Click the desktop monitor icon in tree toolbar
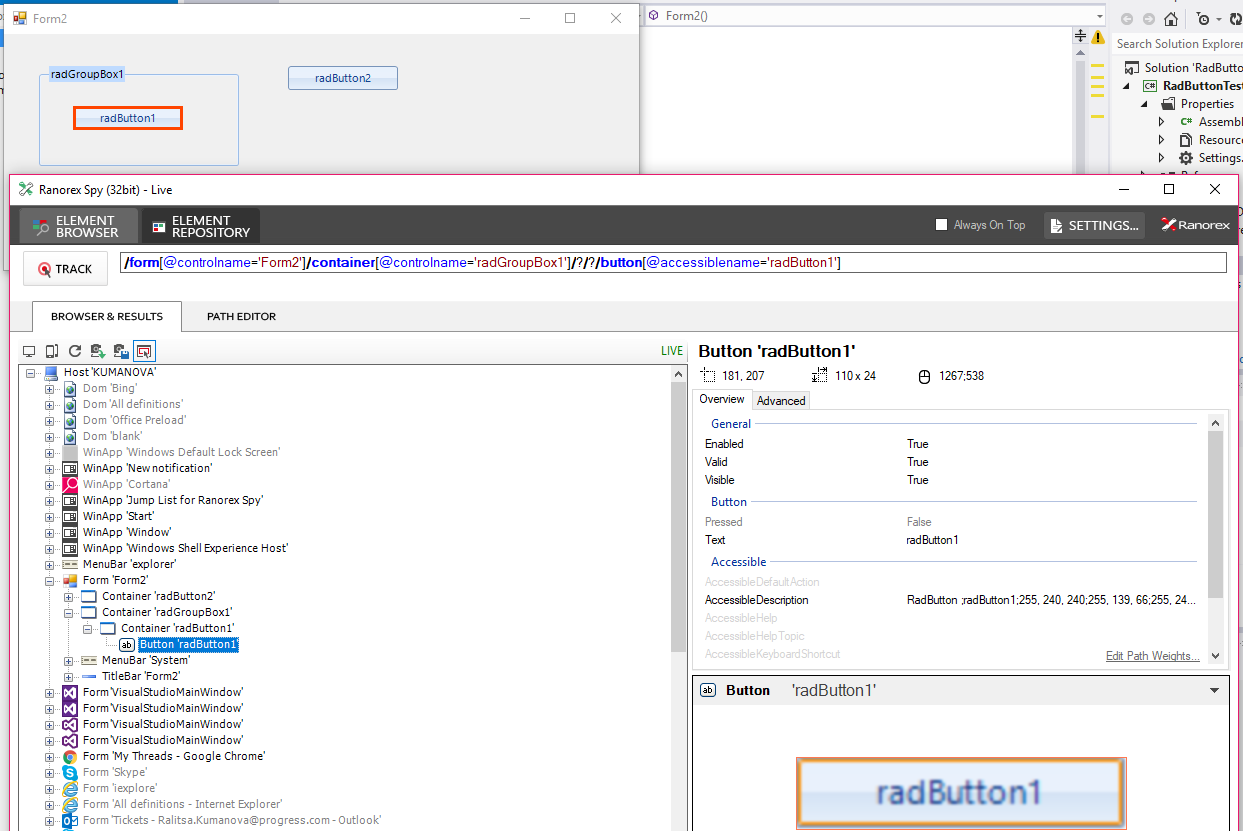 (29, 351)
